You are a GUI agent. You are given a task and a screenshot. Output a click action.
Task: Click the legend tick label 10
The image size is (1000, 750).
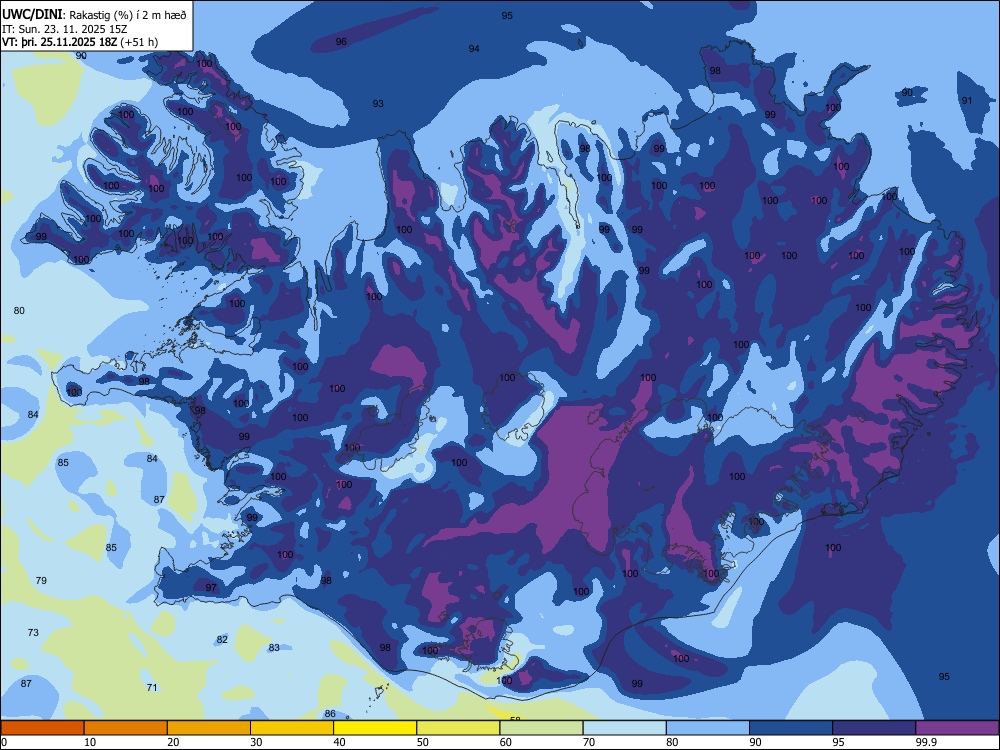point(90,742)
